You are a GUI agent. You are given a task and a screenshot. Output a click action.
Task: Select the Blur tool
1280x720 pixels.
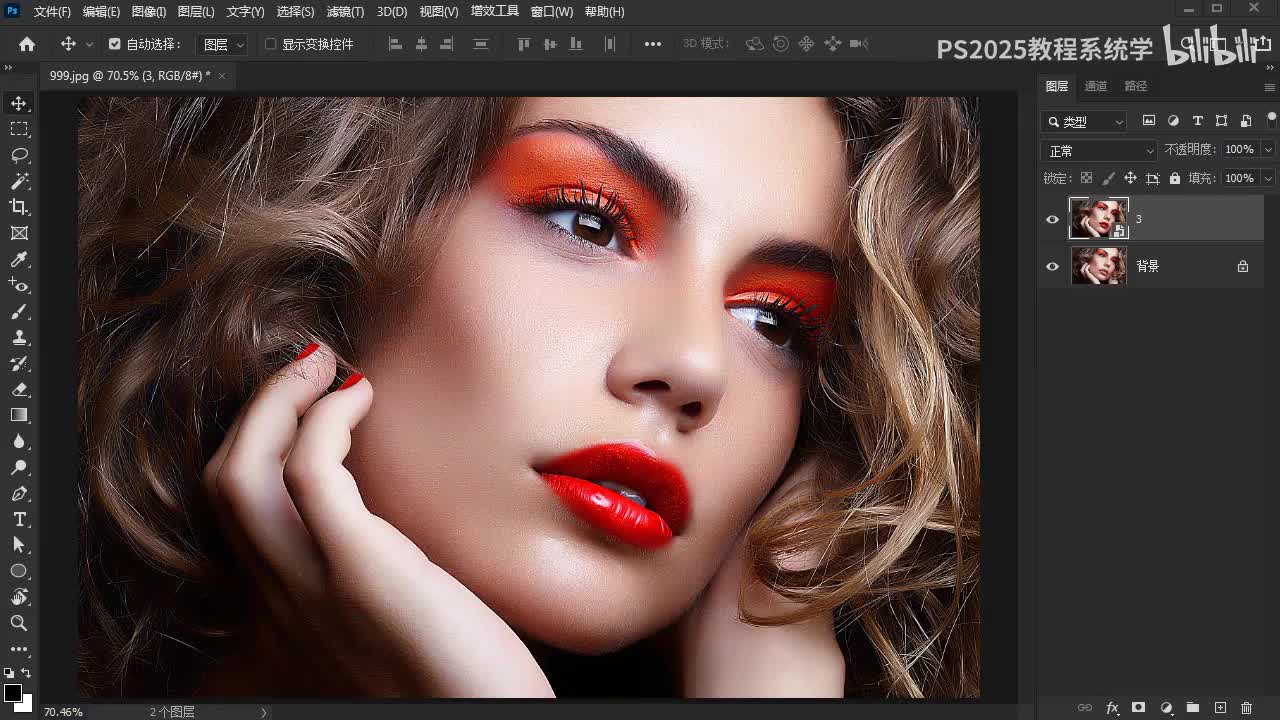pos(19,441)
